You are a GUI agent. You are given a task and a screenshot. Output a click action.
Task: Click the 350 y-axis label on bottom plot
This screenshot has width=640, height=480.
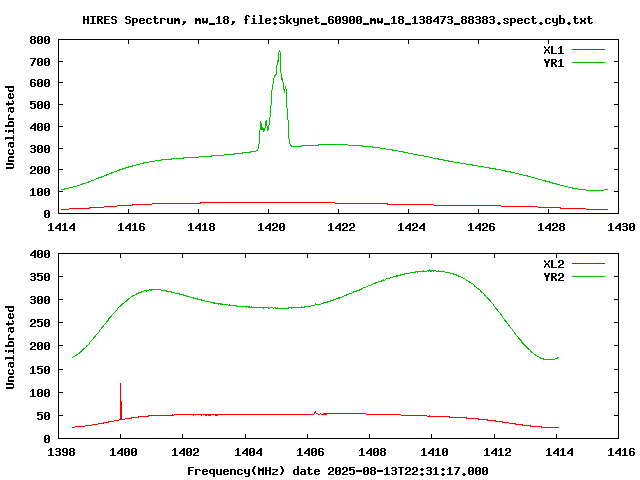[x=40, y=277]
